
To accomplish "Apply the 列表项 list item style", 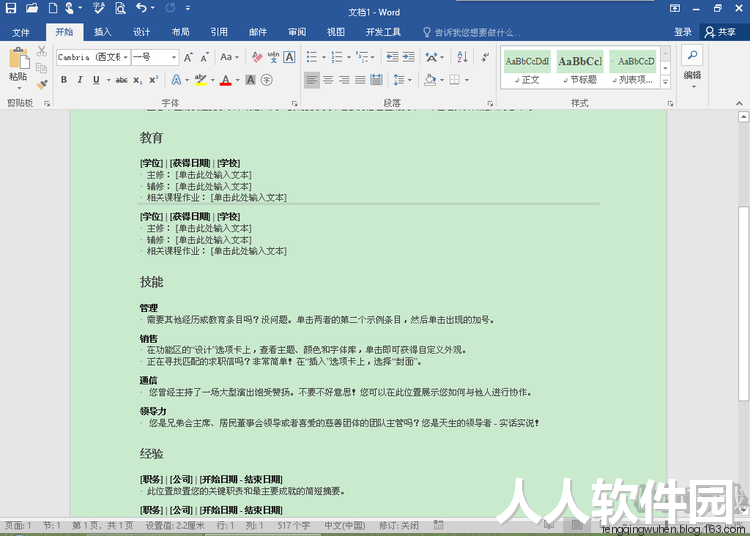I will [x=632, y=67].
